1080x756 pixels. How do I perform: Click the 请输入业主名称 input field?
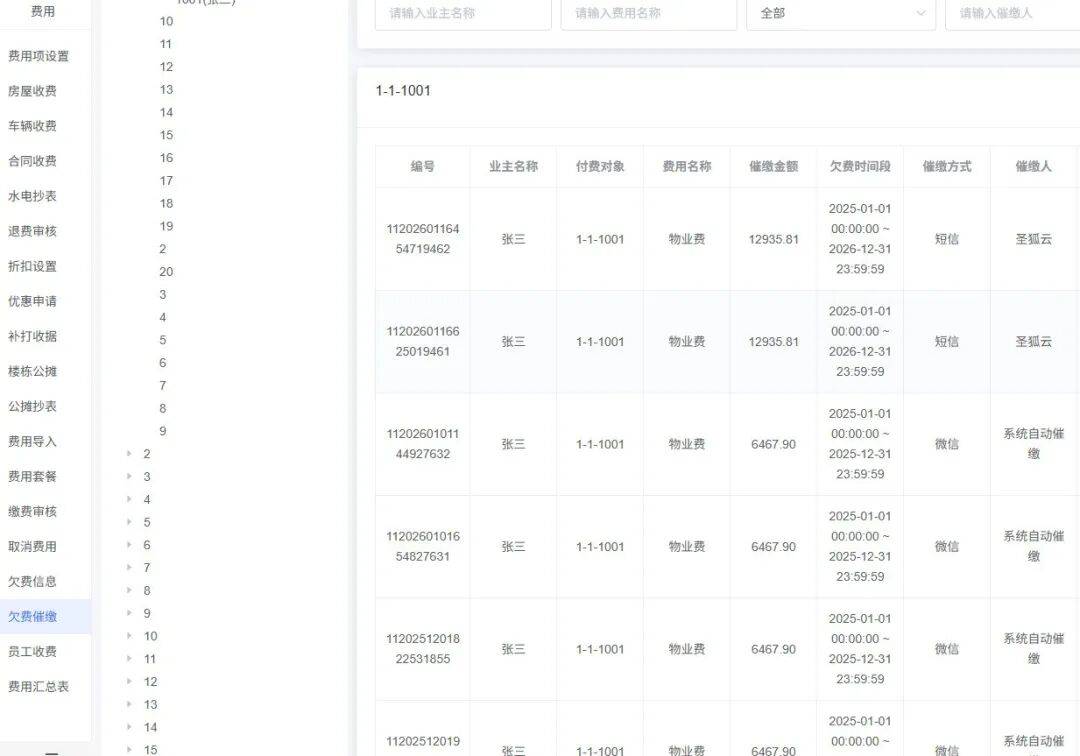click(x=463, y=14)
